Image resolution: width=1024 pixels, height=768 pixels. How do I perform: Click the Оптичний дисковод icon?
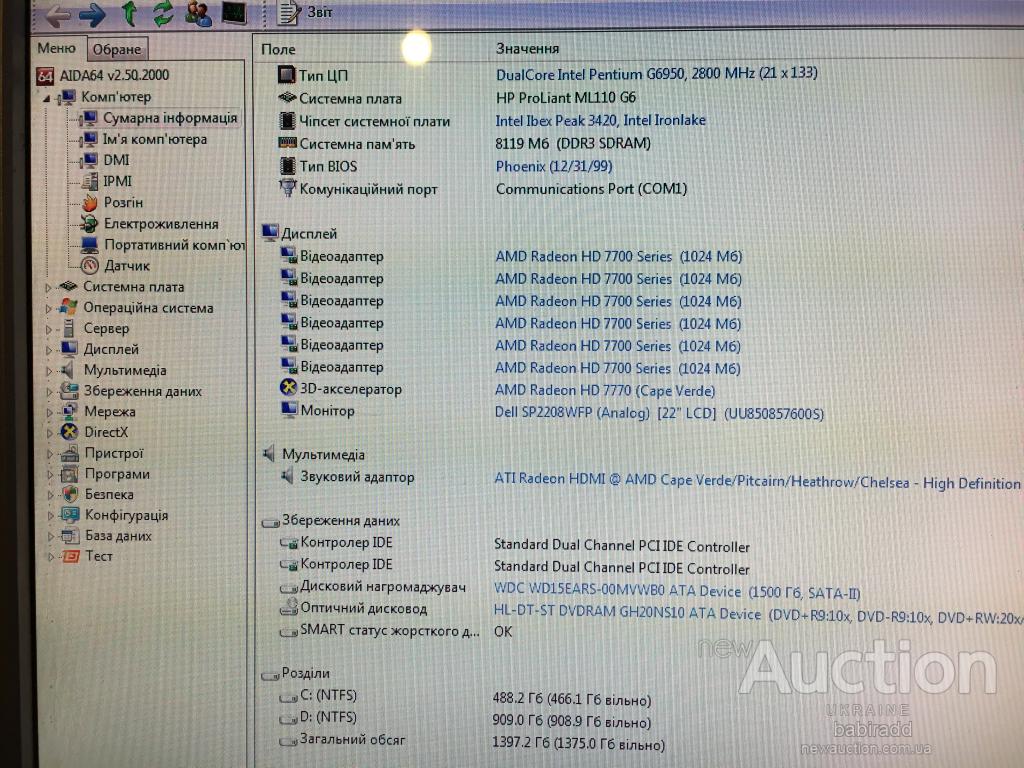288,608
